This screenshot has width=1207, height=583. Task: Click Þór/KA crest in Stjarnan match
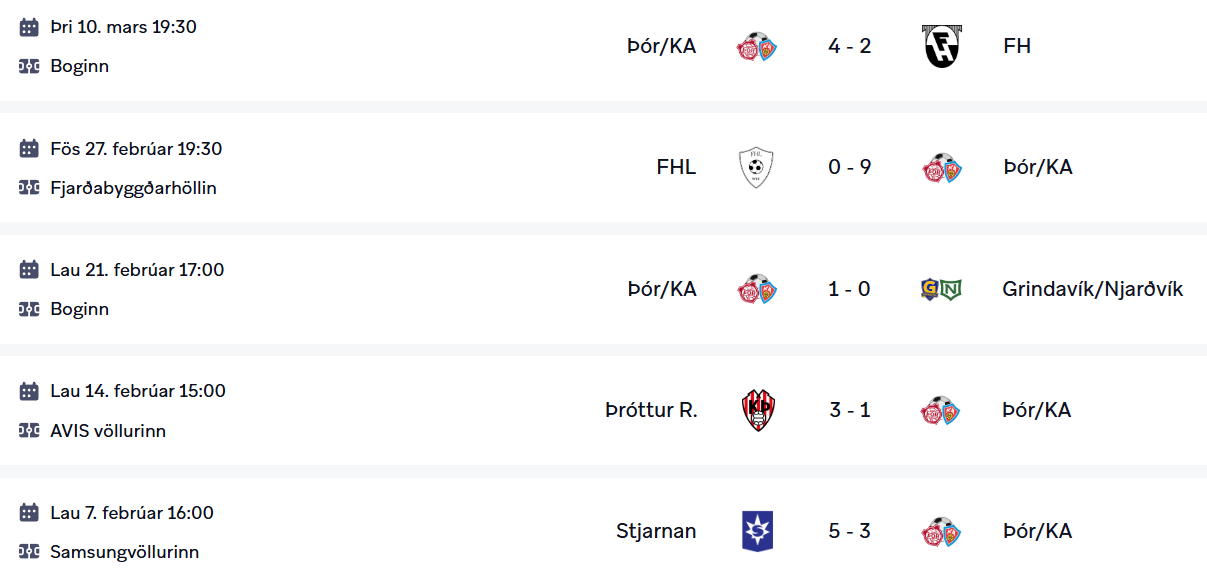[x=941, y=531]
